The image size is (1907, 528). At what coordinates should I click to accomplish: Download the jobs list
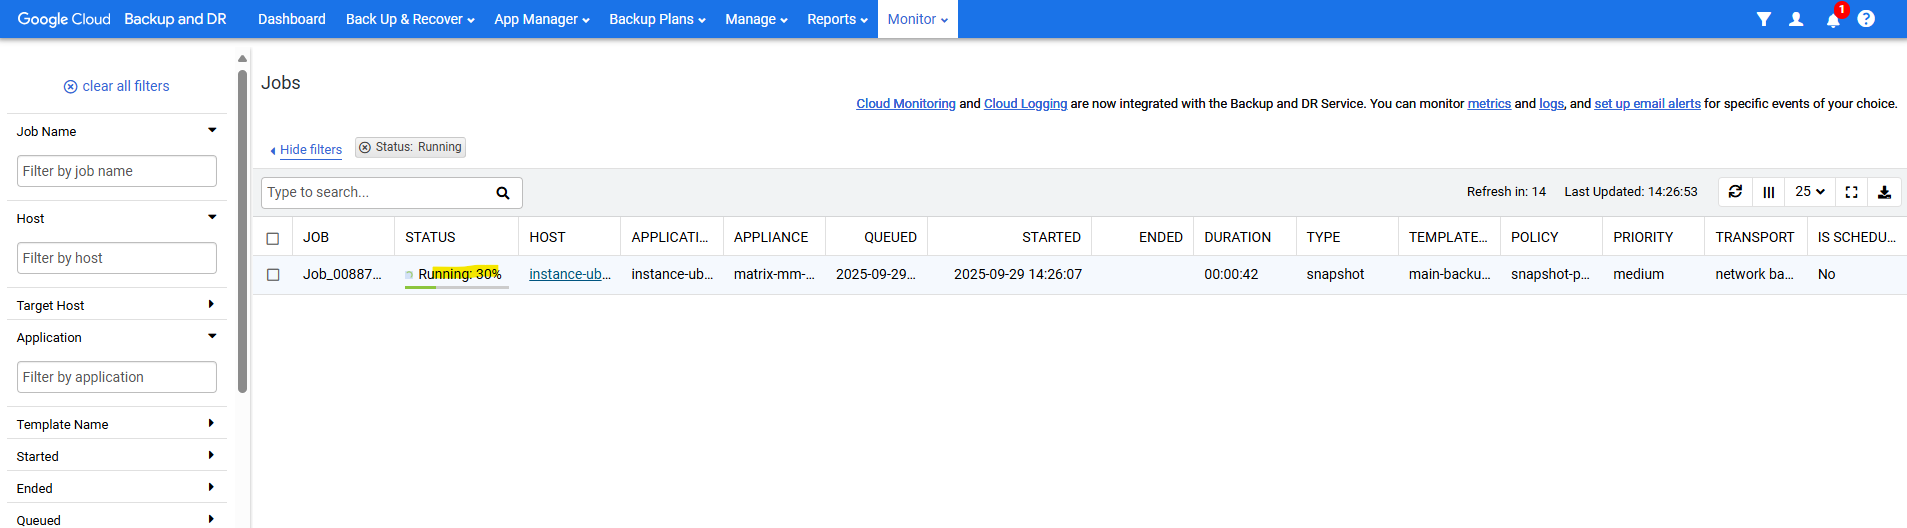[1884, 192]
